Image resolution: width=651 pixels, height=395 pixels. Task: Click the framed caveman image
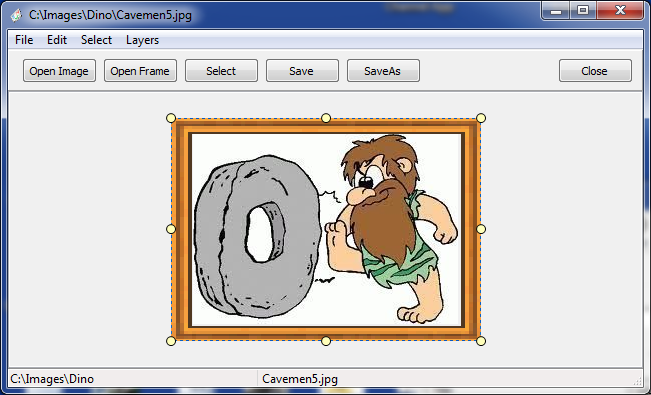(326, 230)
